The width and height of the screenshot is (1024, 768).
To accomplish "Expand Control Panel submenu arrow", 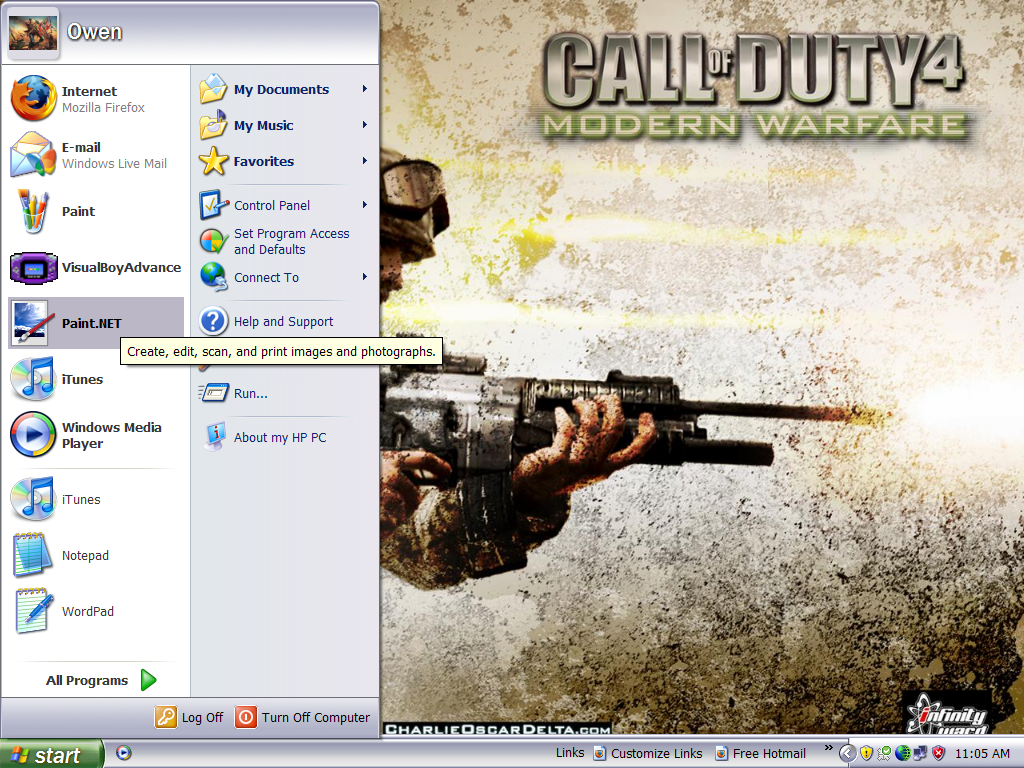I will (x=365, y=205).
